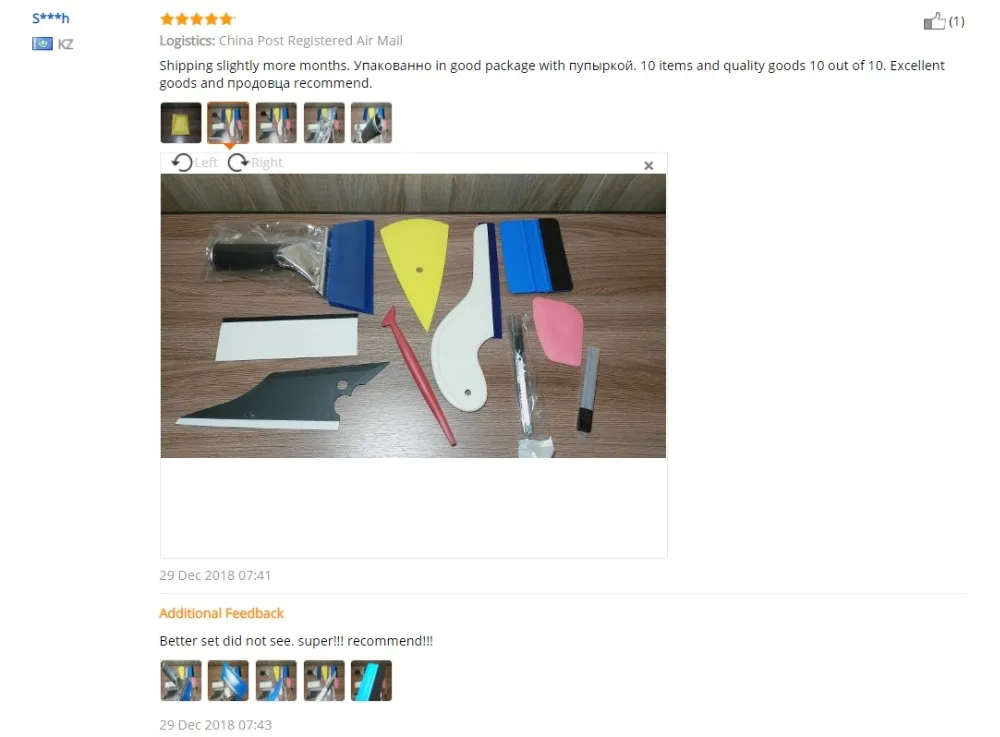Close the enlarged review photo
This screenshot has width=1000, height=737.
[649, 166]
